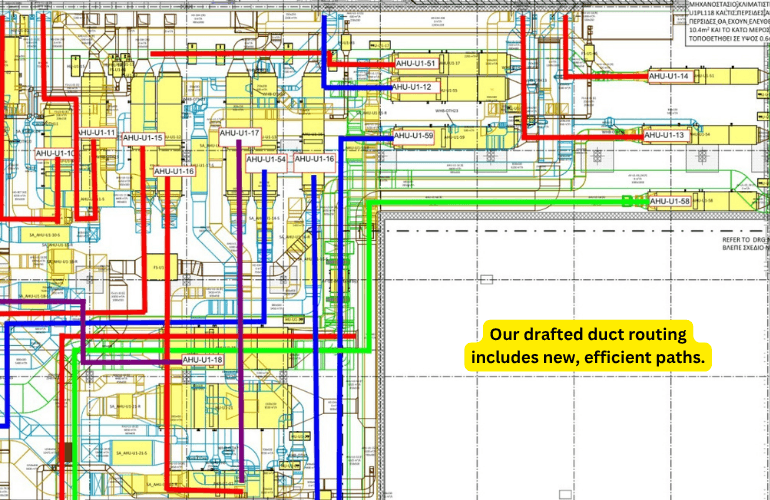Select the AHU-U1-10 unit label
Viewport: 770px width, 500px height.
click(x=55, y=153)
